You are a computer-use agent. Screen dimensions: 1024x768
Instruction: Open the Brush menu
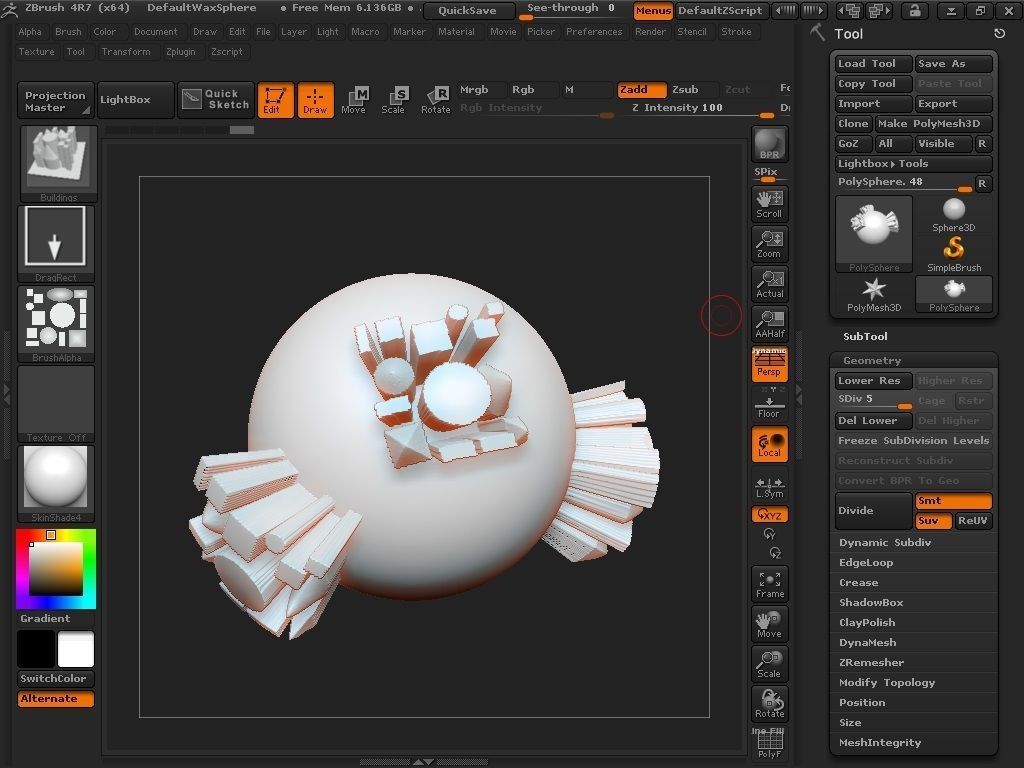click(68, 31)
